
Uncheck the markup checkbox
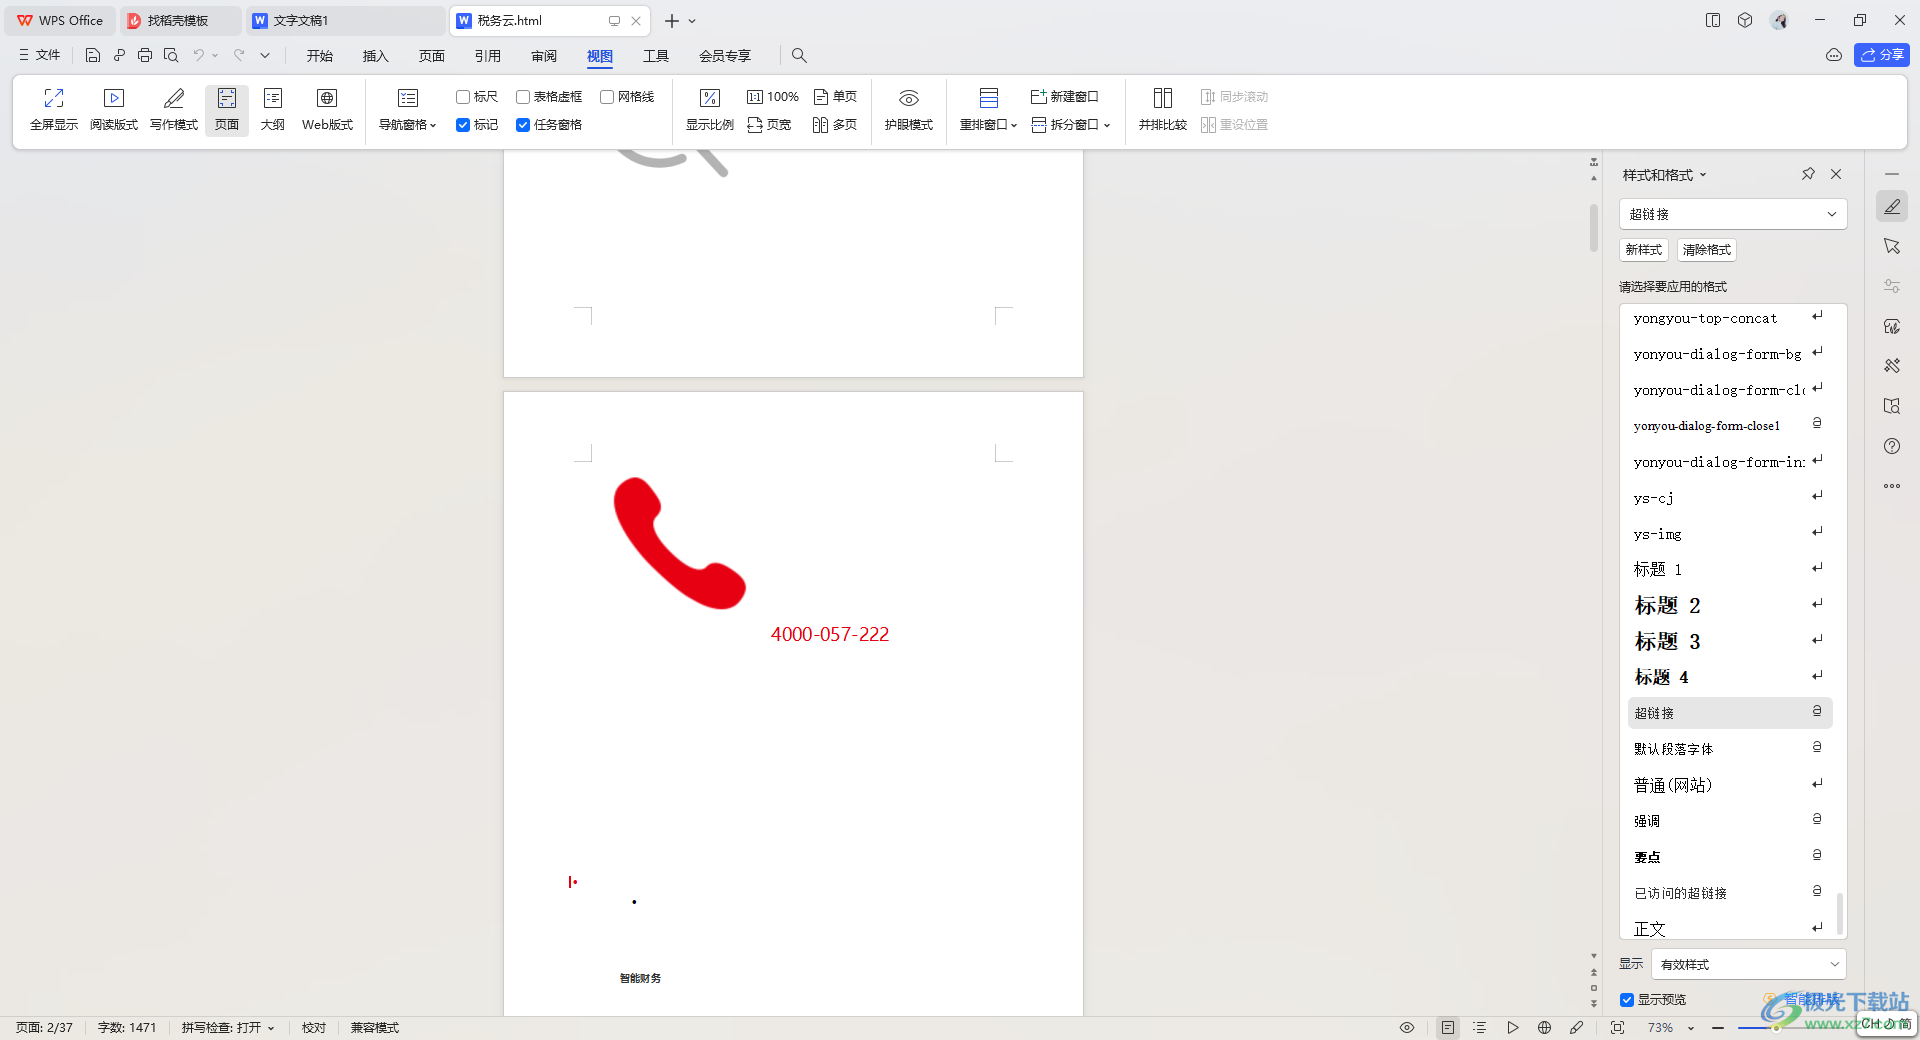[463, 125]
